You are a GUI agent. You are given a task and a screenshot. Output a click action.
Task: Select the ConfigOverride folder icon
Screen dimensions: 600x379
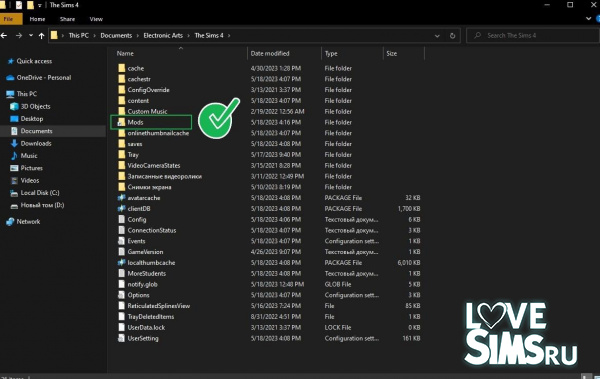122,90
